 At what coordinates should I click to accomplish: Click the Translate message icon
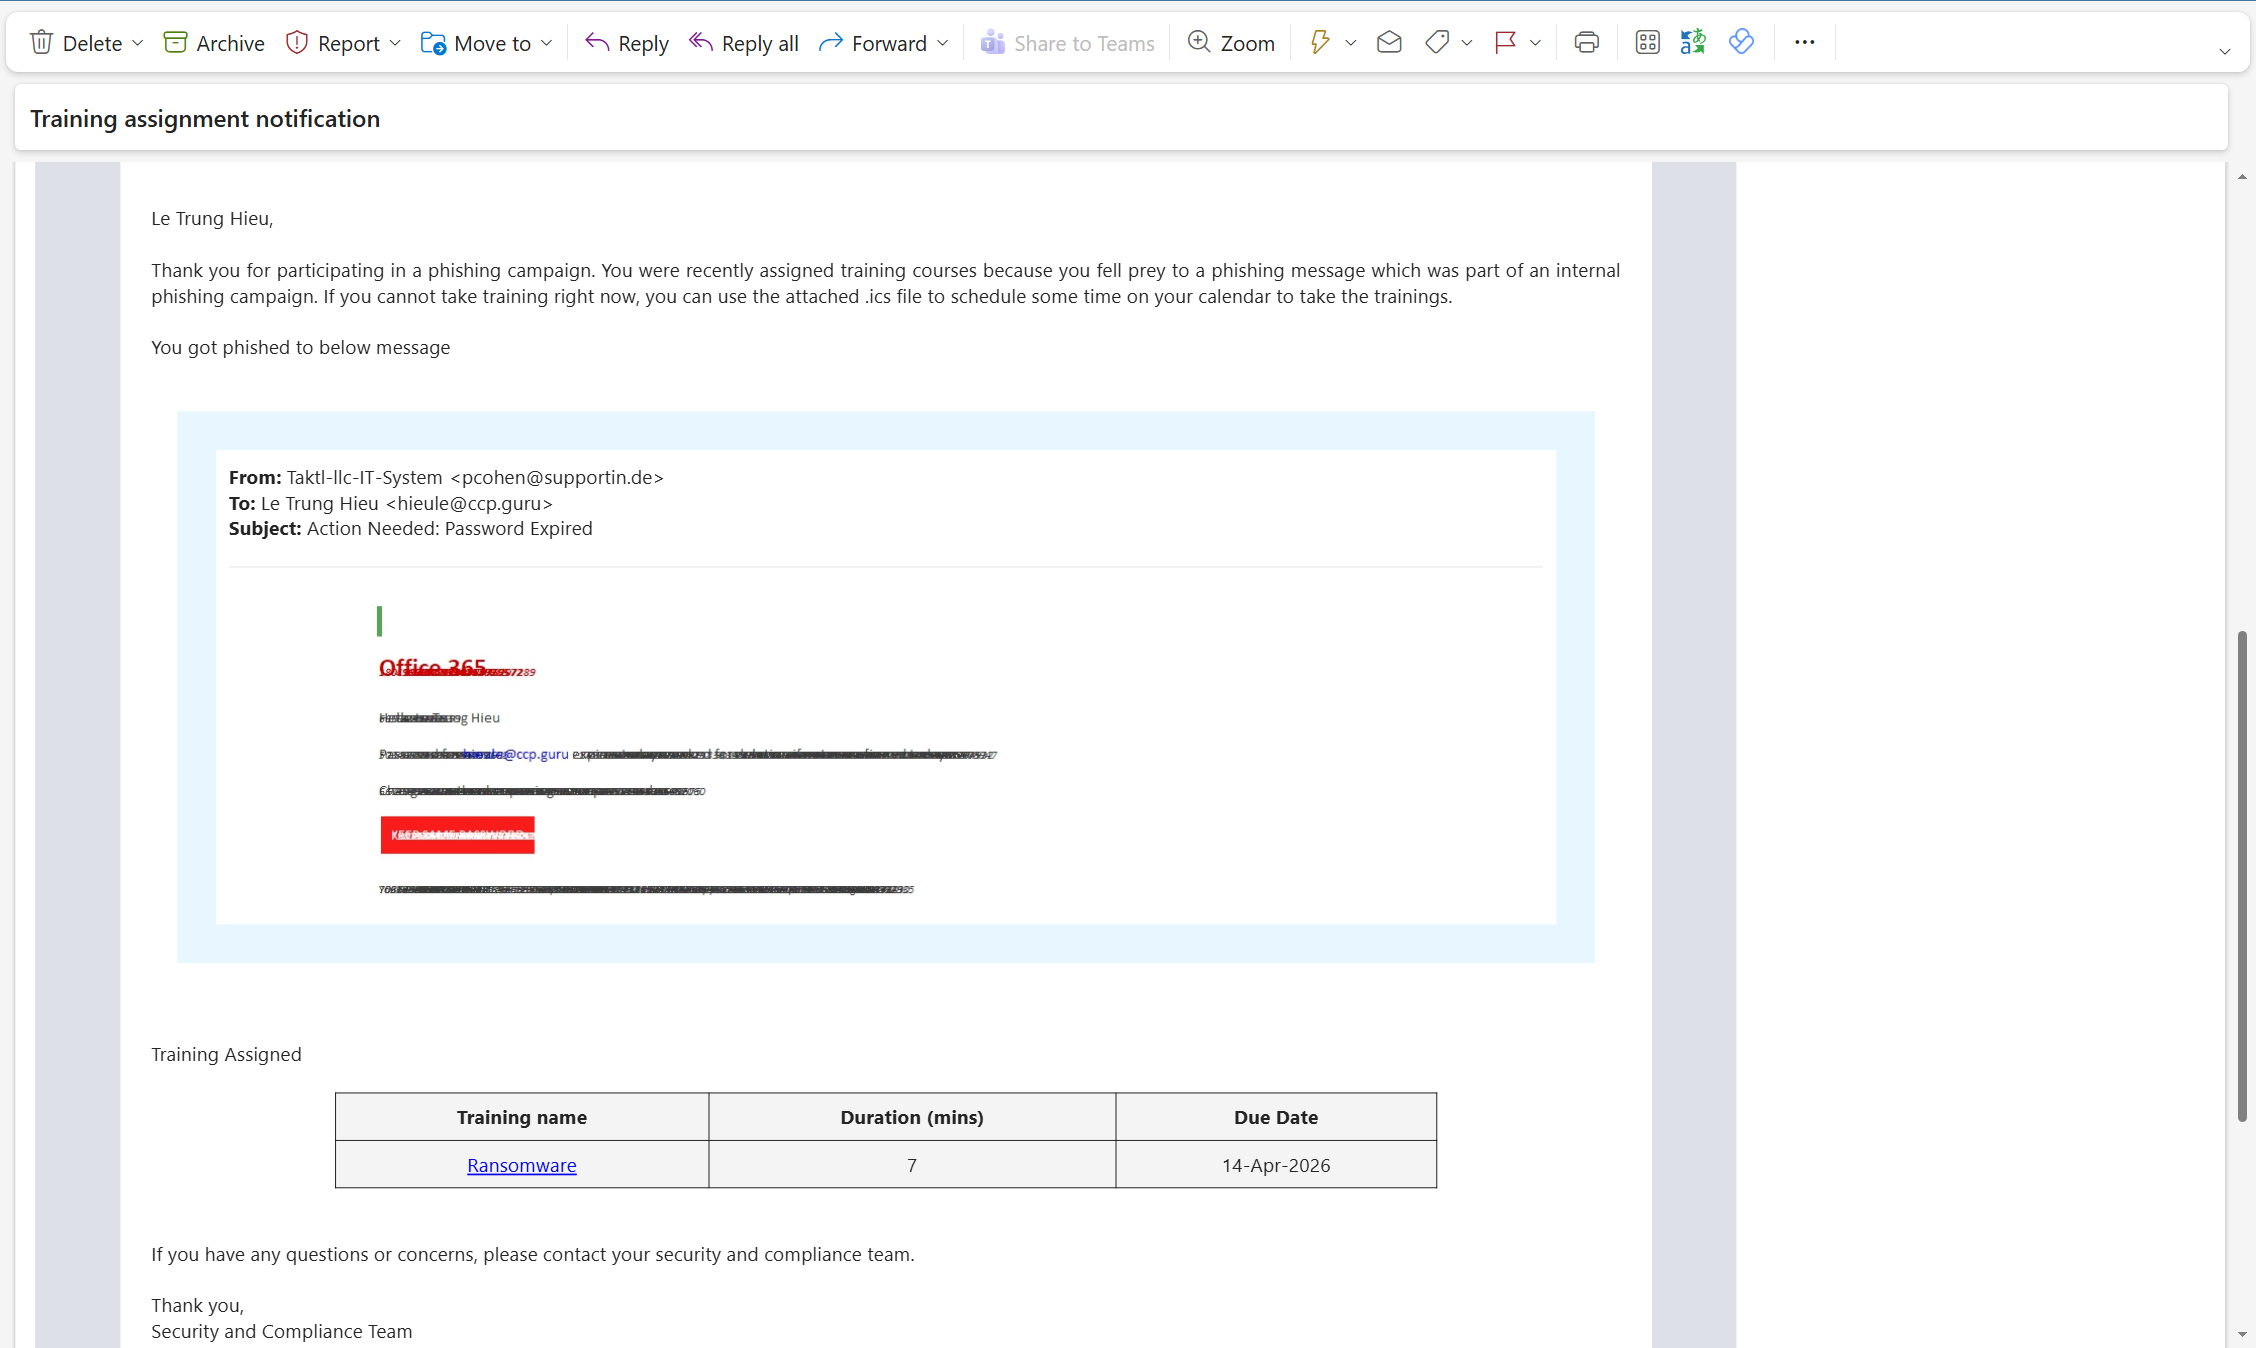[1693, 42]
